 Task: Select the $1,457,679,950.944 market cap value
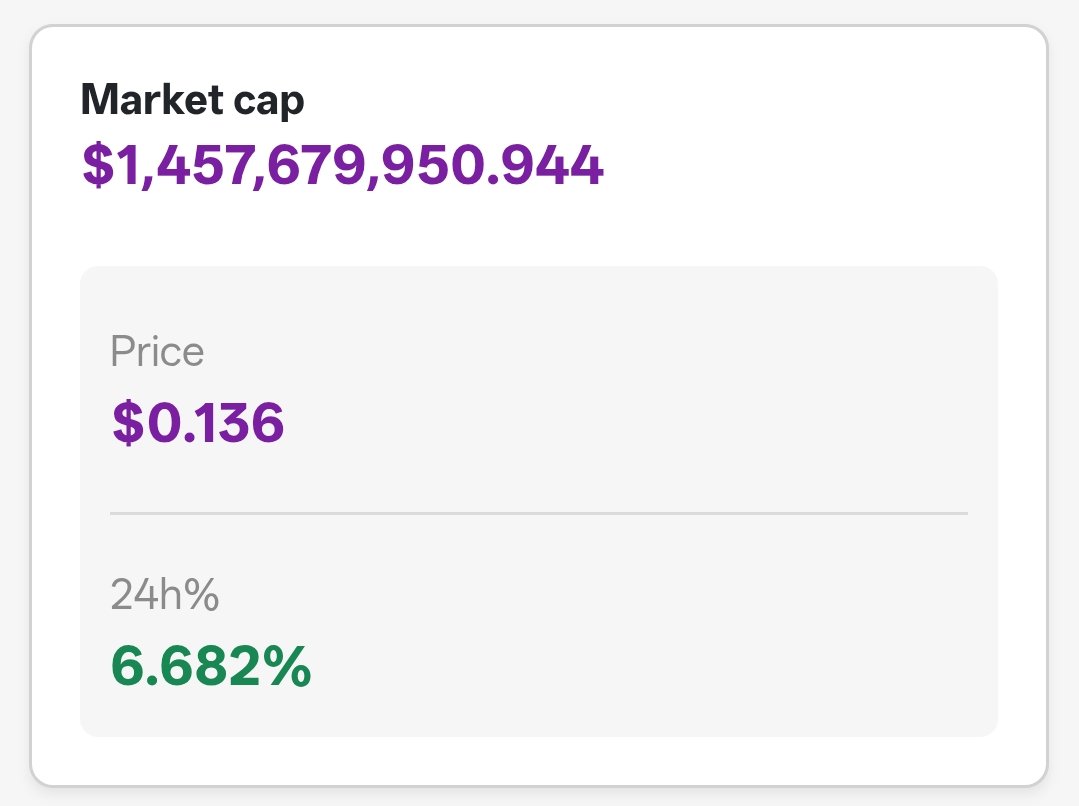pos(343,165)
